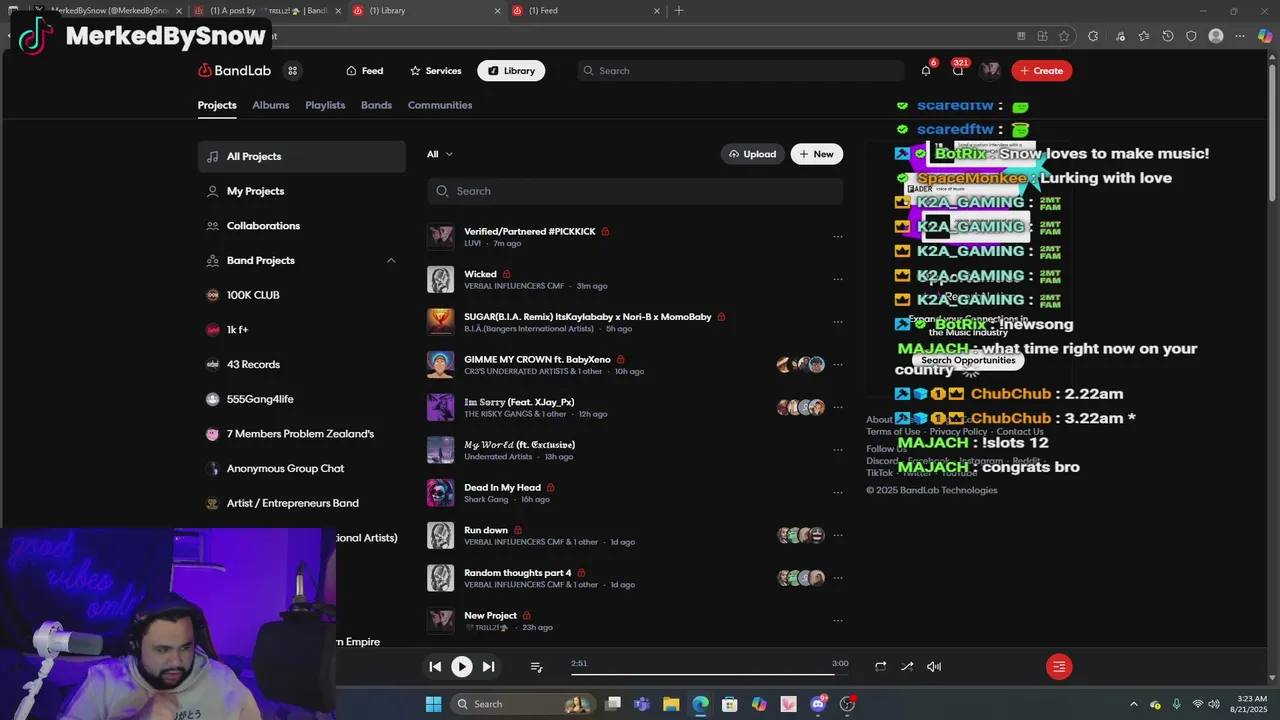Open the Dead In My Head project
Viewport: 1280px width, 720px height.
502,488
